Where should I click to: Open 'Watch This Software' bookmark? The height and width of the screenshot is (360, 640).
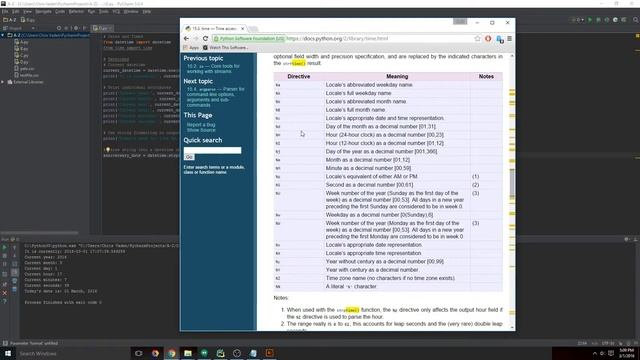(x=226, y=48)
